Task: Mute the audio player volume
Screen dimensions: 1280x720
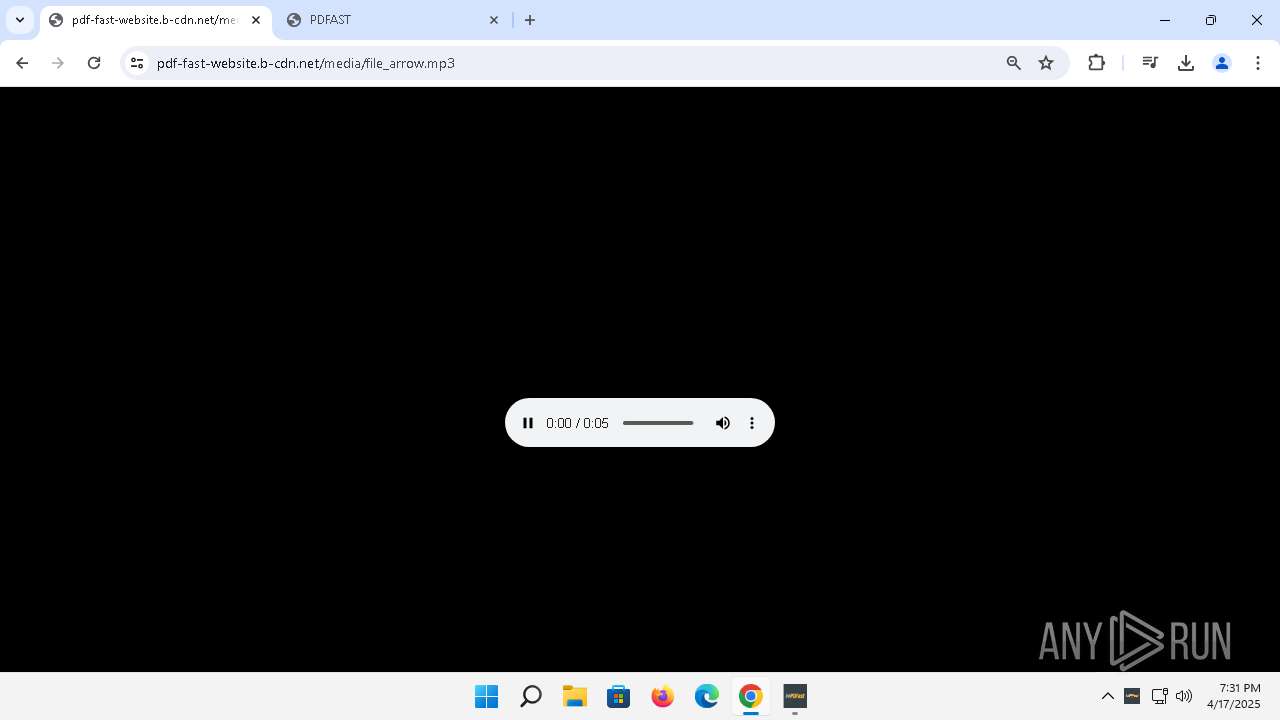Action: [x=723, y=423]
